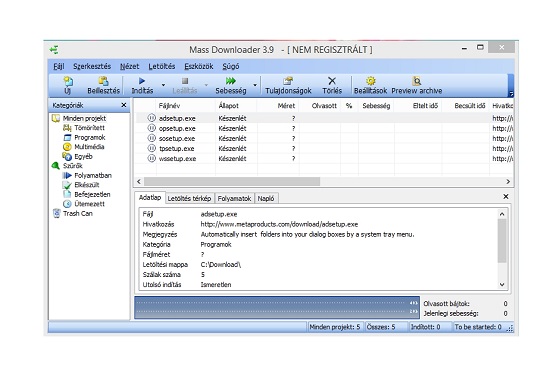Click the greyed Leállítás stop icon
Viewport: 550px width, 384px height.
point(185,81)
